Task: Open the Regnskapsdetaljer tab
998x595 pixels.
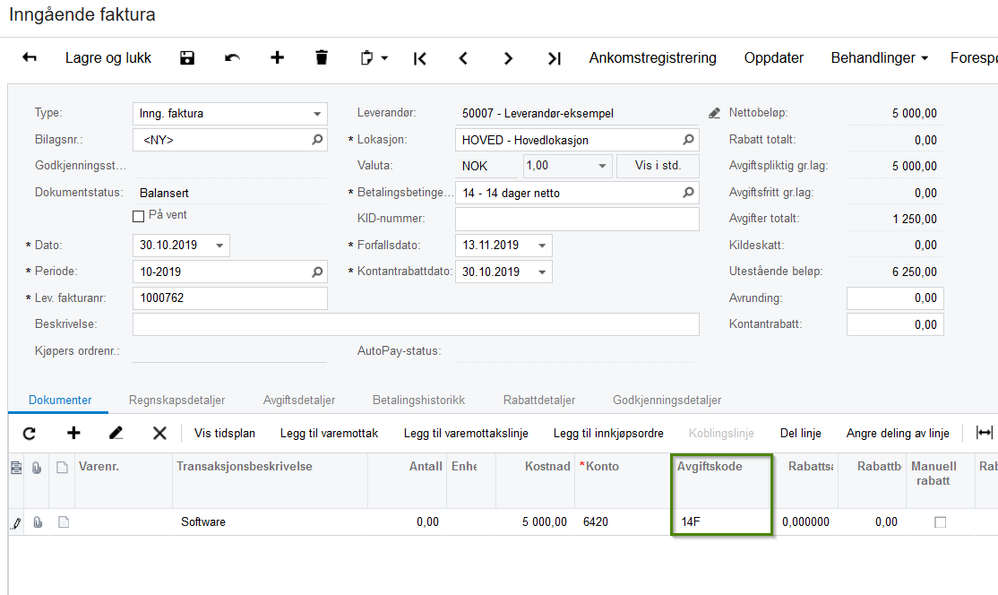Action: [177, 400]
